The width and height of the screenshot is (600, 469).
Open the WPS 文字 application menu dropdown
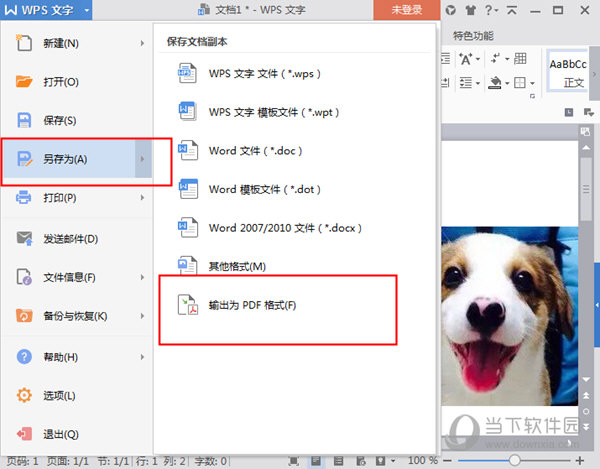pyautogui.click(x=87, y=10)
